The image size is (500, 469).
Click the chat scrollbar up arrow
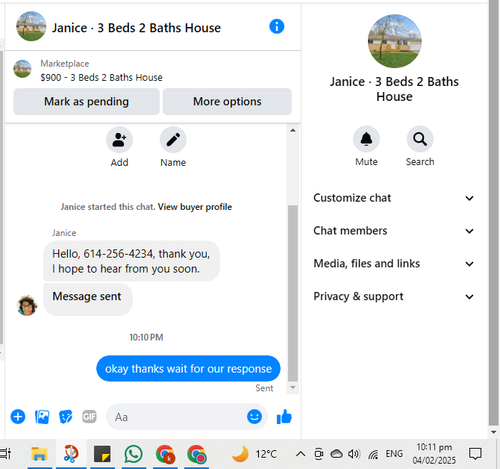point(293,130)
